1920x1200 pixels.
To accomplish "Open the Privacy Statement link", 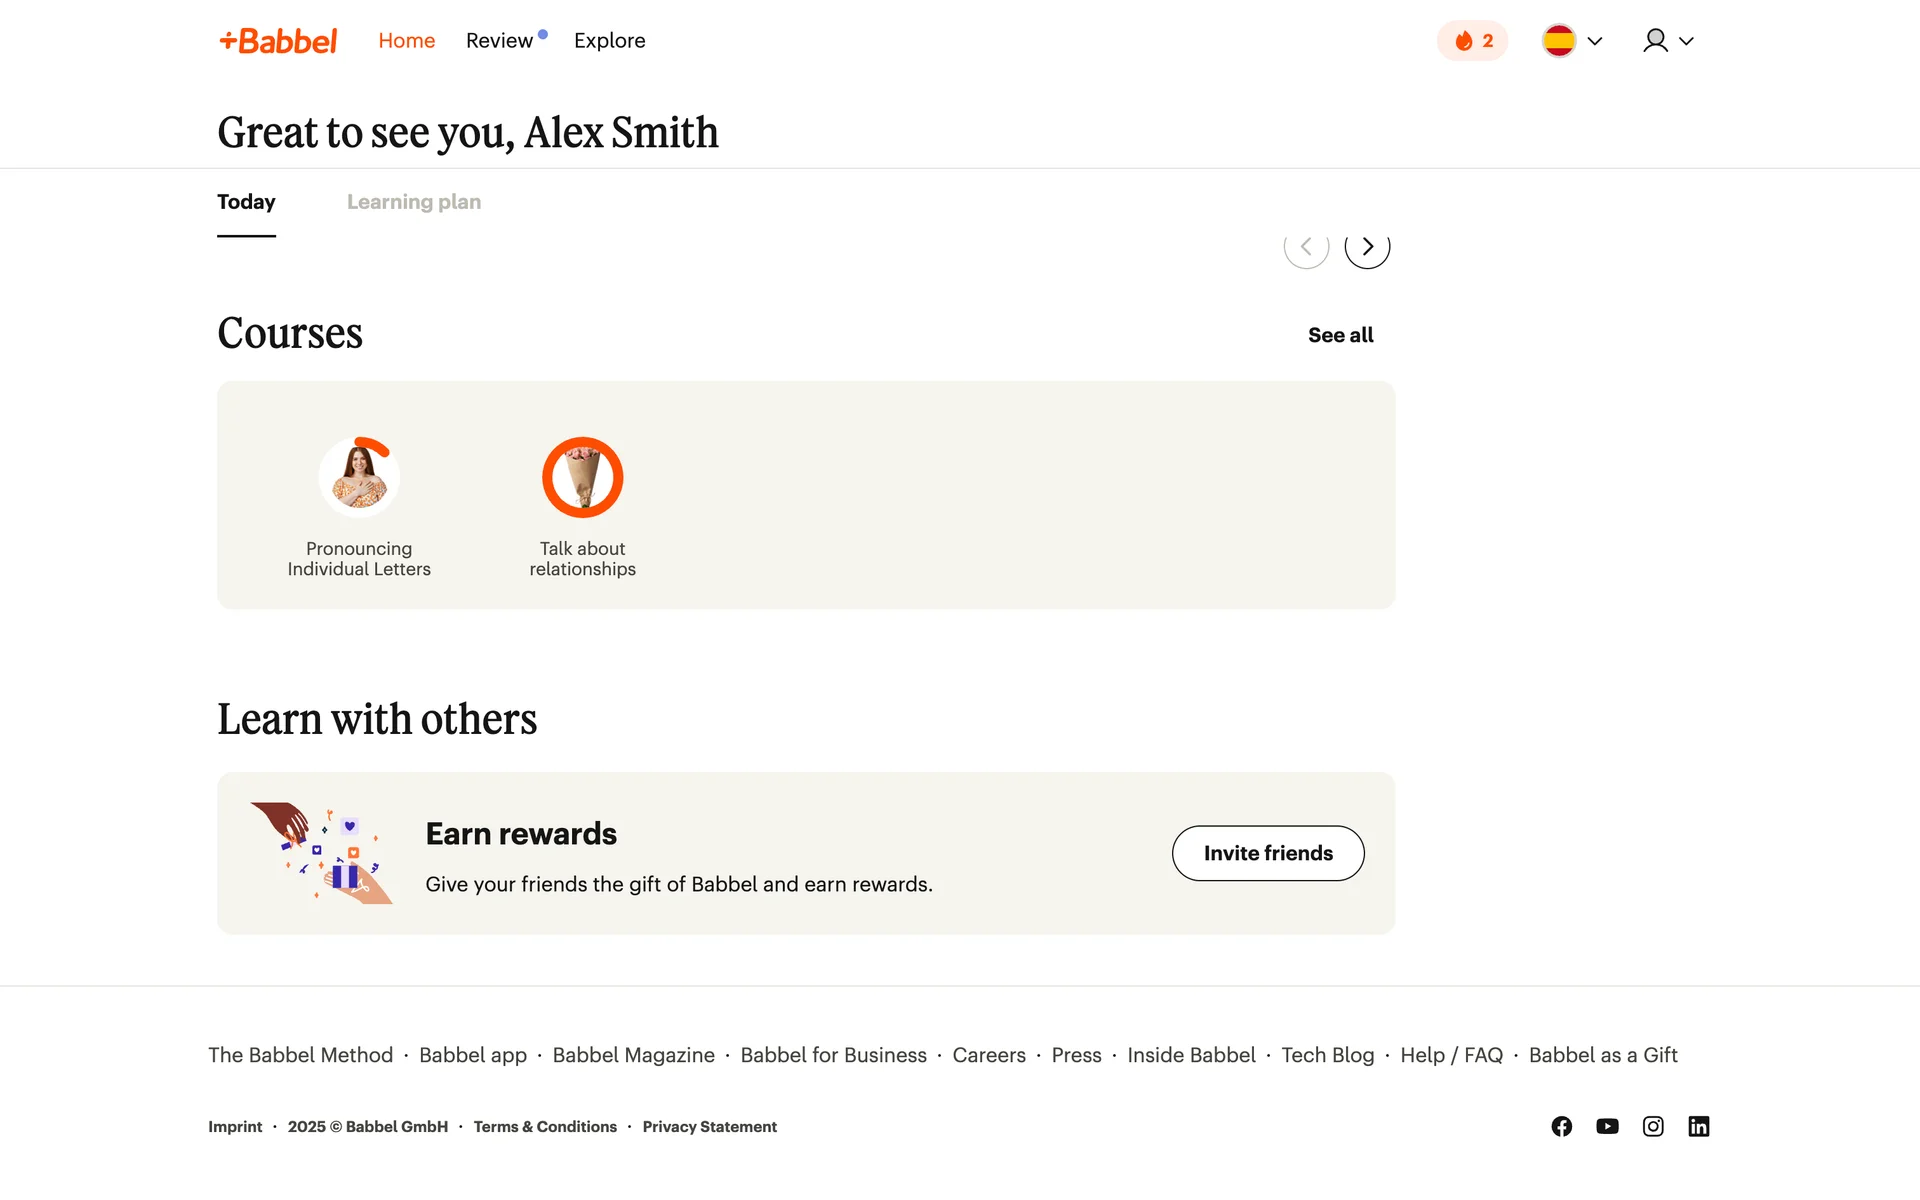I will click(709, 1127).
